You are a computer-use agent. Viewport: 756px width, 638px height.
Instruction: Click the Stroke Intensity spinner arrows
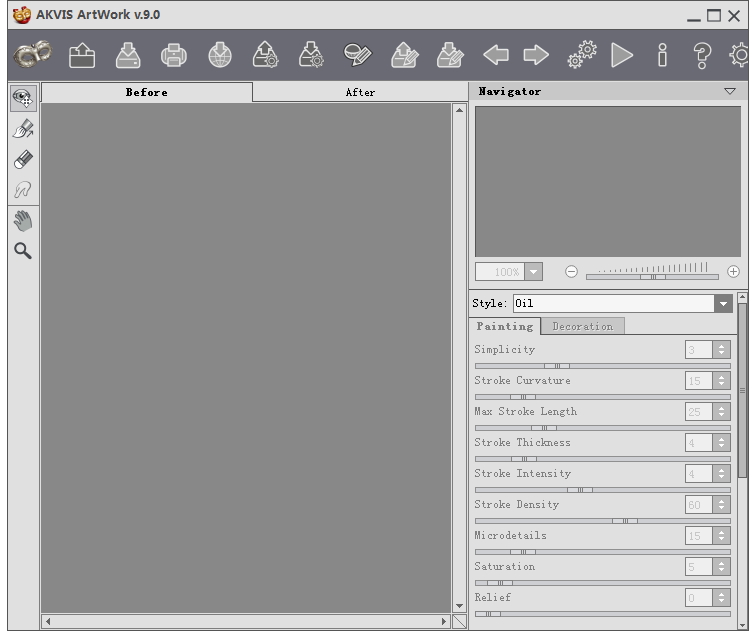pos(721,474)
